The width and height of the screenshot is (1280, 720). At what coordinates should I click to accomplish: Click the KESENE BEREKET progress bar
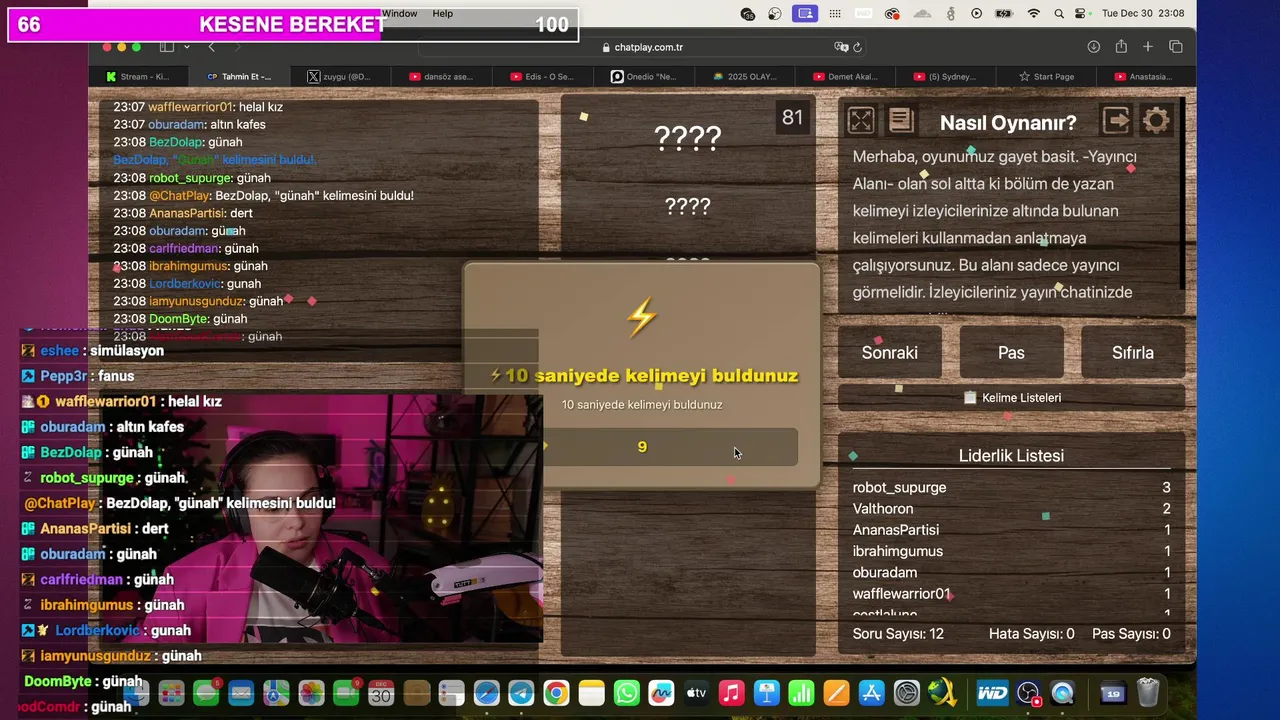pos(293,25)
